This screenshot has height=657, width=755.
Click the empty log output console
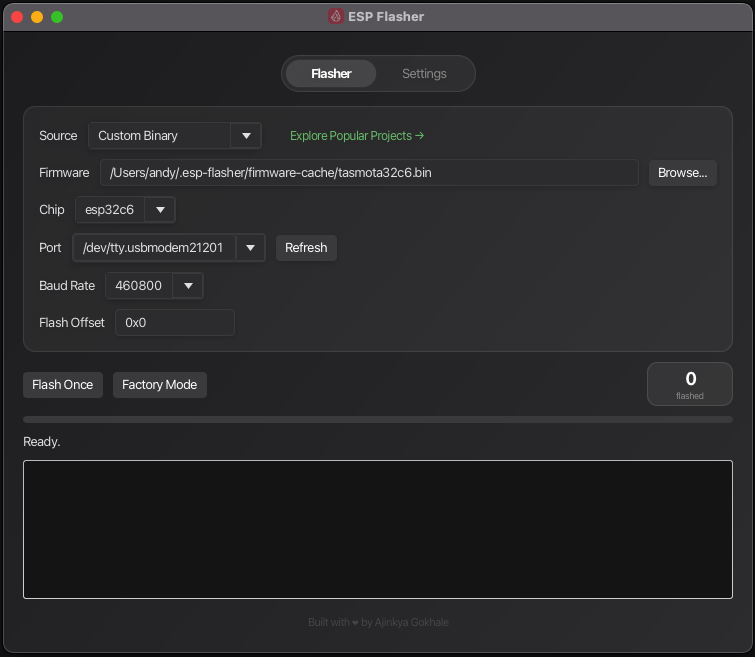378,529
